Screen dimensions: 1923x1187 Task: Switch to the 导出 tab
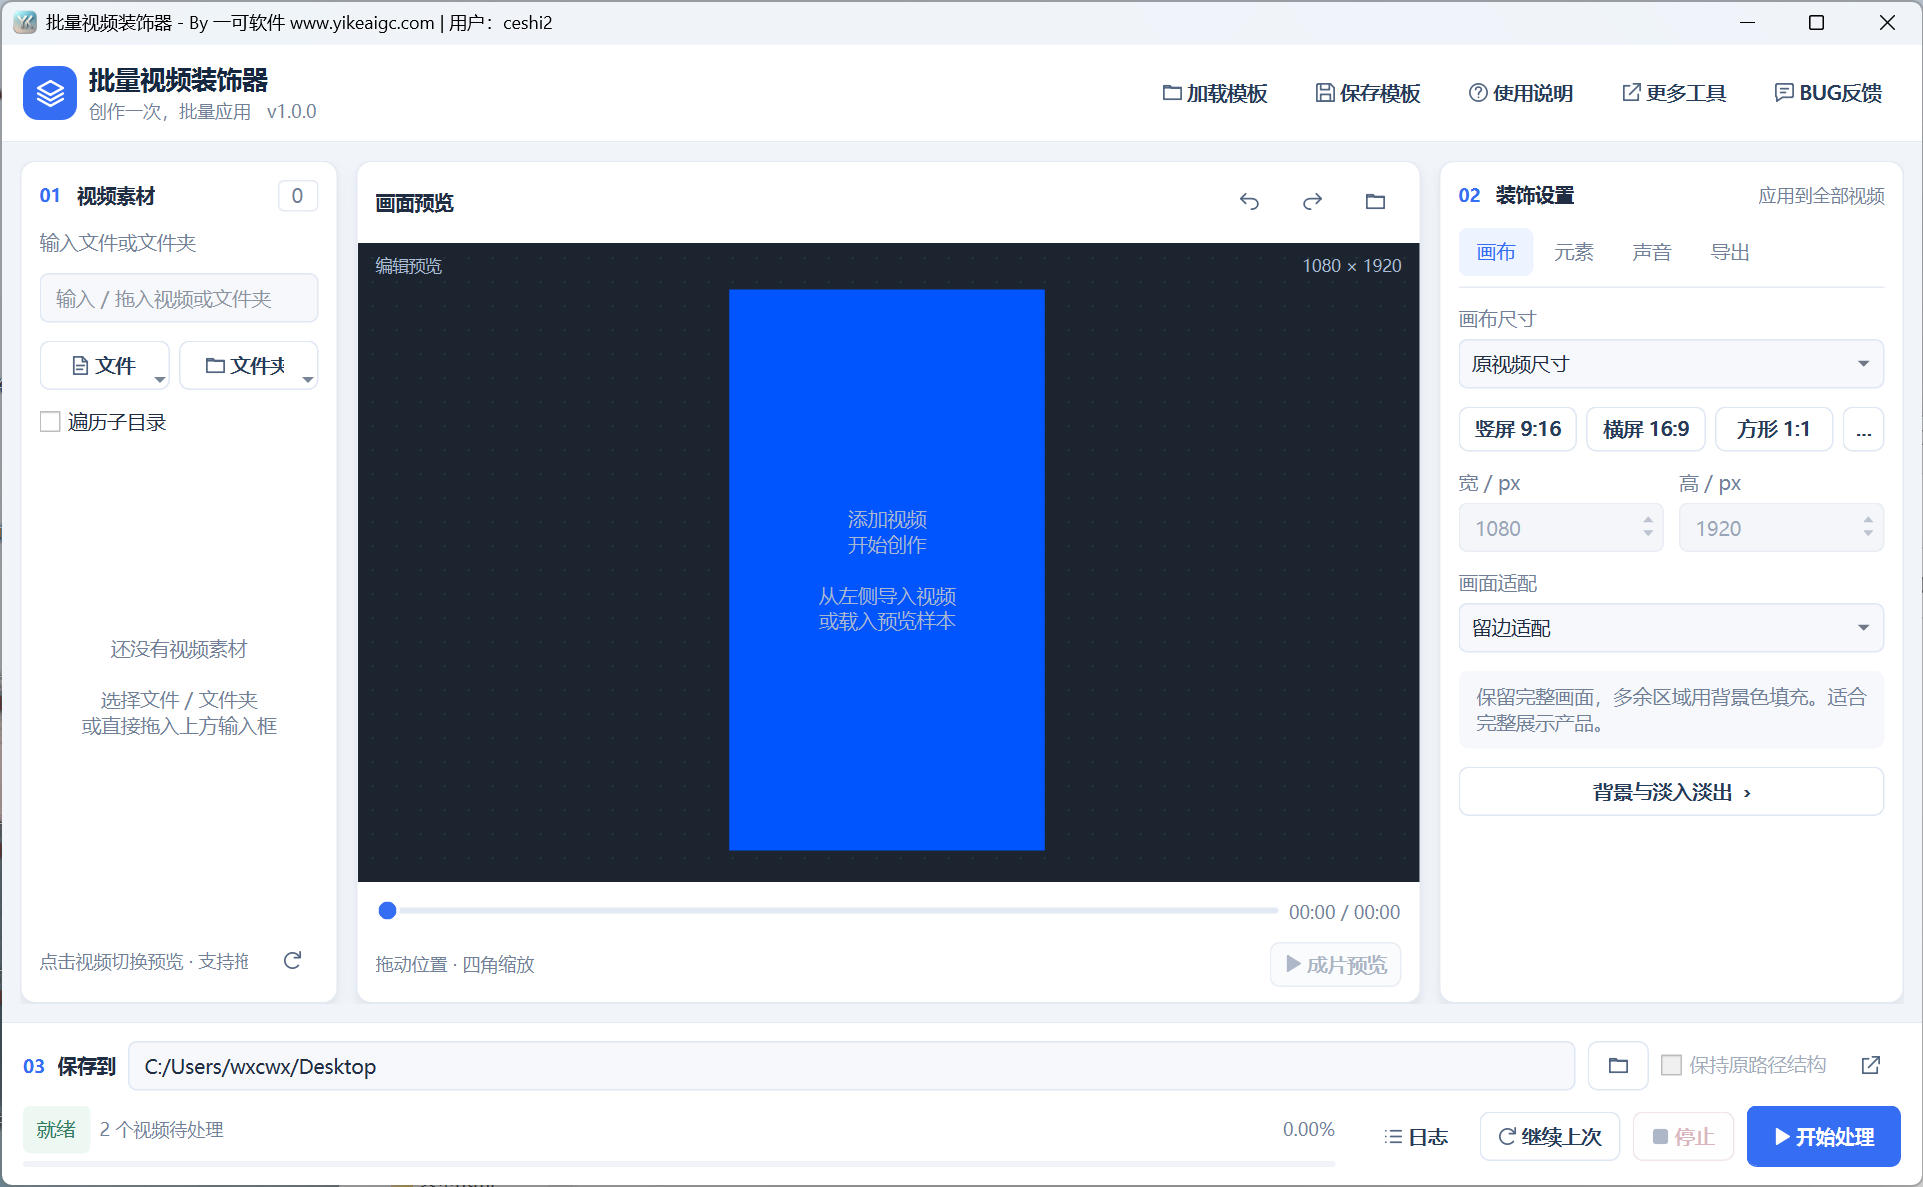coord(1729,252)
